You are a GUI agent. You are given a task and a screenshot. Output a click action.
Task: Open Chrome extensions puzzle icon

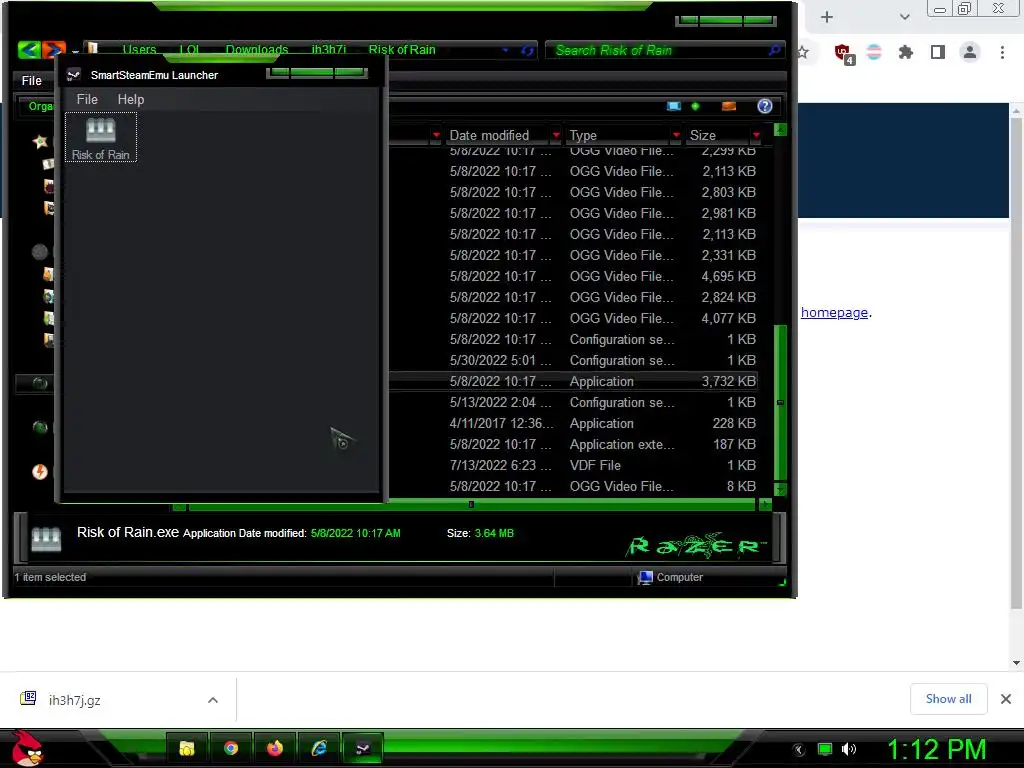point(906,52)
